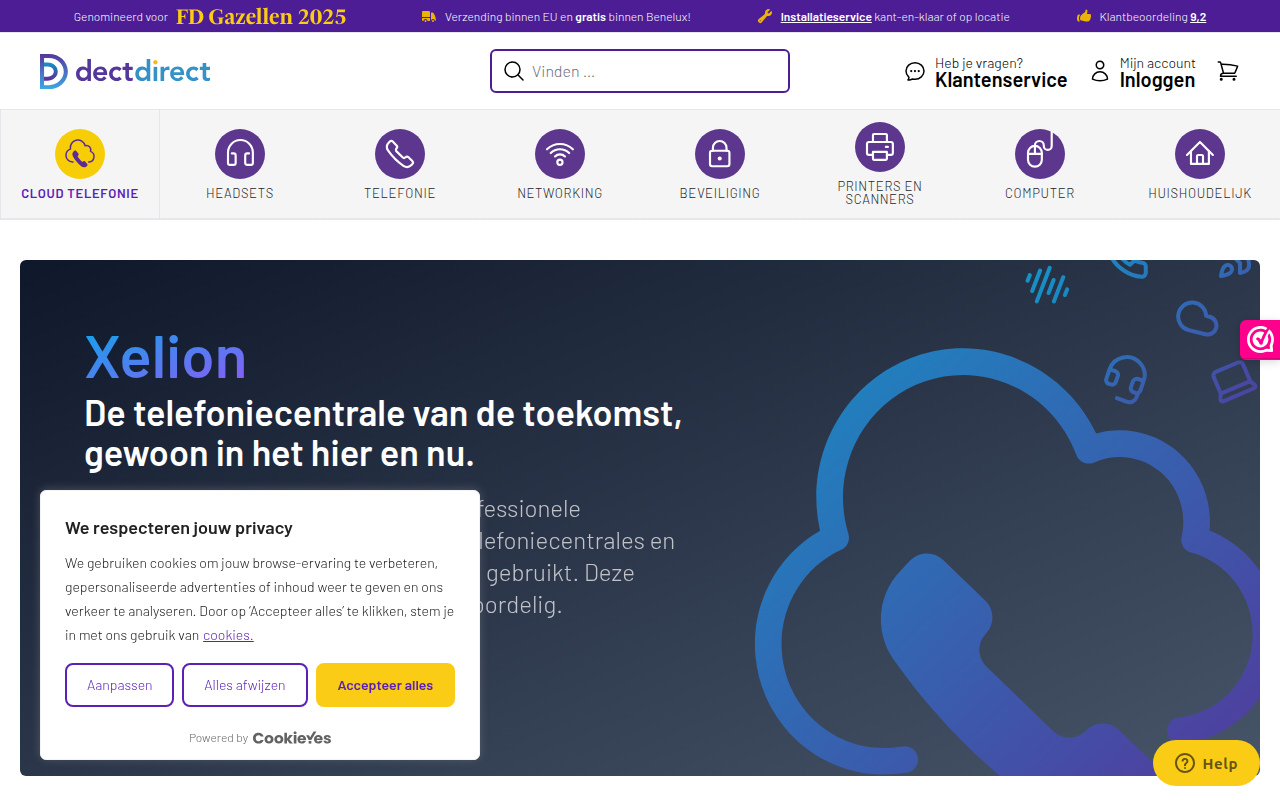This screenshot has width=1280, height=800.
Task: Open the Printers en Scanners icon
Action: pyautogui.click(x=880, y=147)
